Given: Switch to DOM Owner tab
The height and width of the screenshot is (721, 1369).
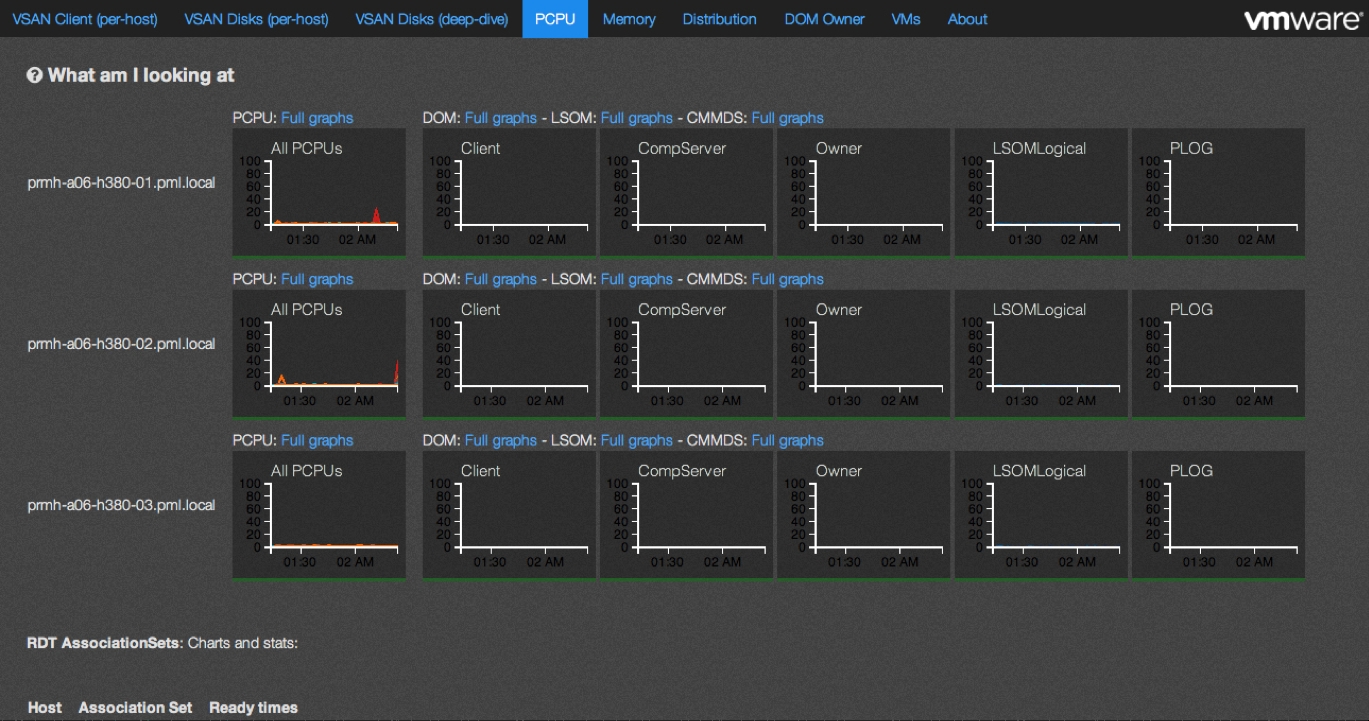Looking at the screenshot, I should (x=824, y=19).
